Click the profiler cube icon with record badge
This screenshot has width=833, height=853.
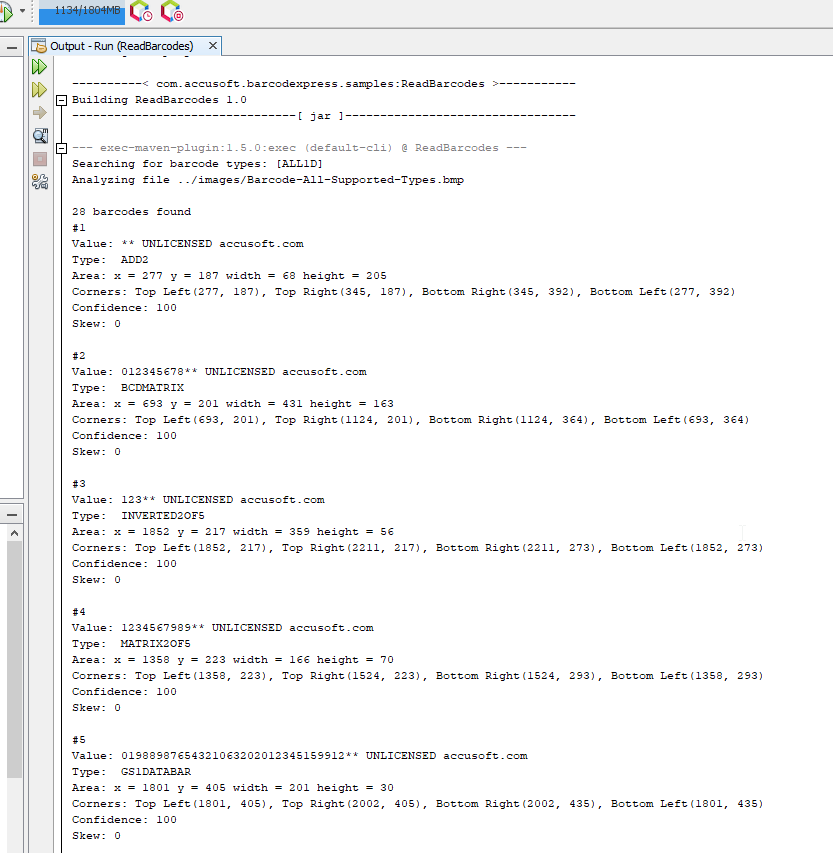coord(172,13)
